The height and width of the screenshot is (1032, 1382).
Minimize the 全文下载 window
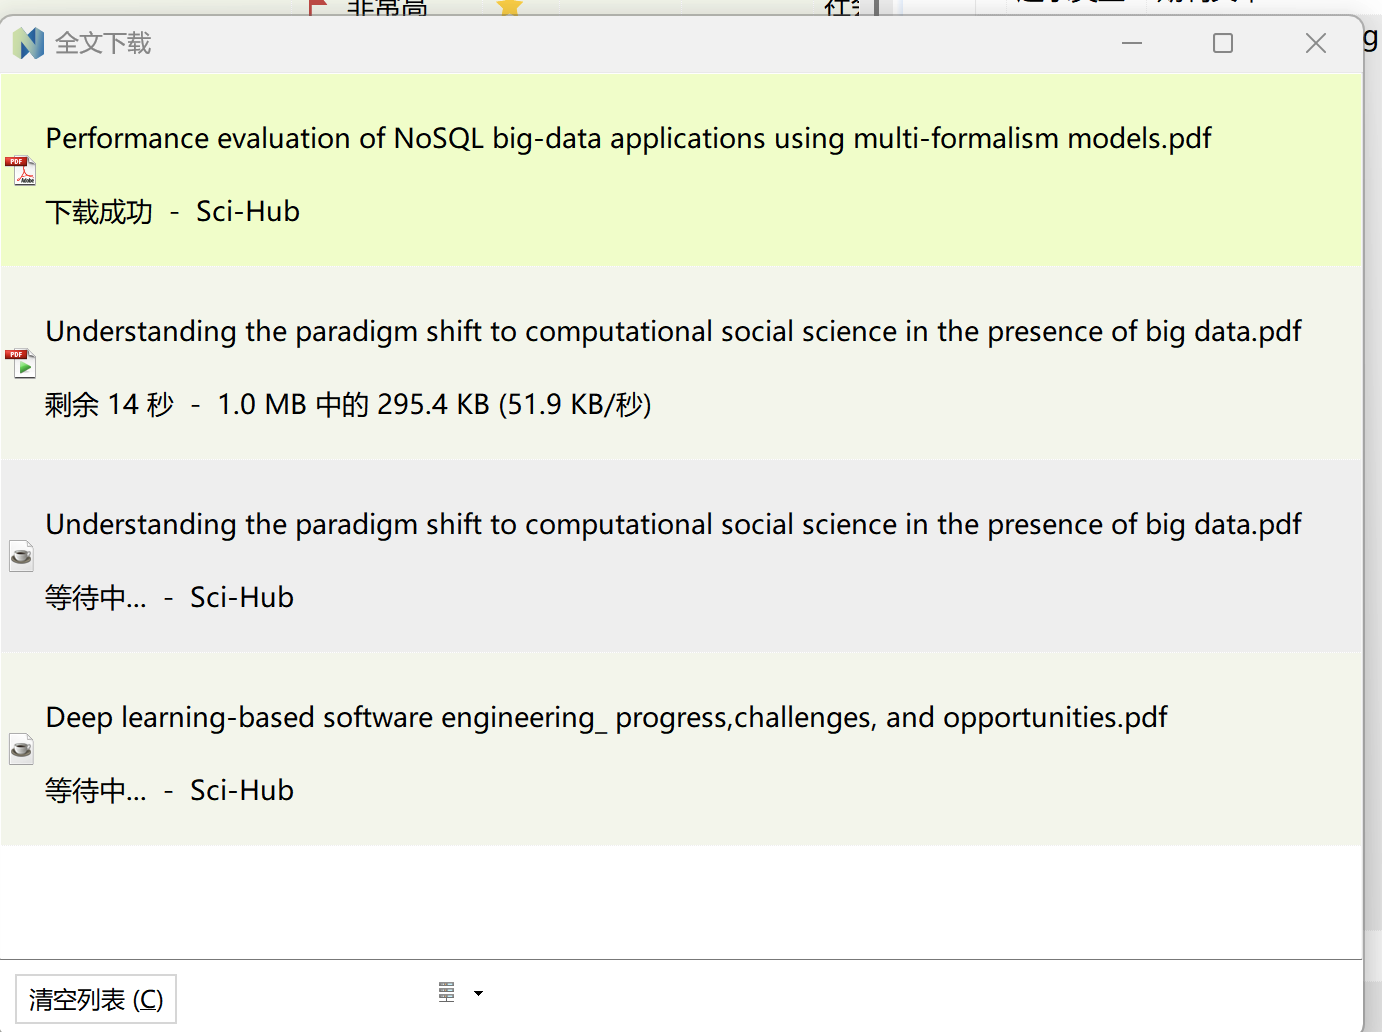point(1132,43)
